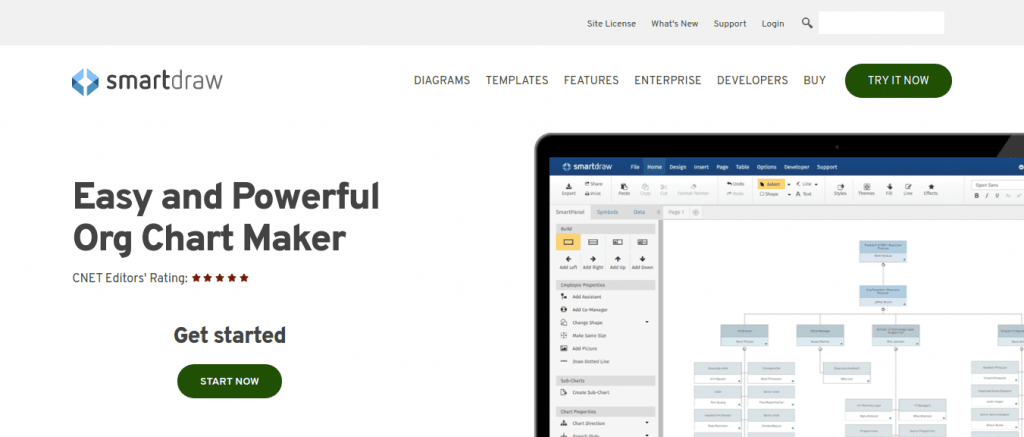Click the Add Left arrow

click(x=568, y=259)
